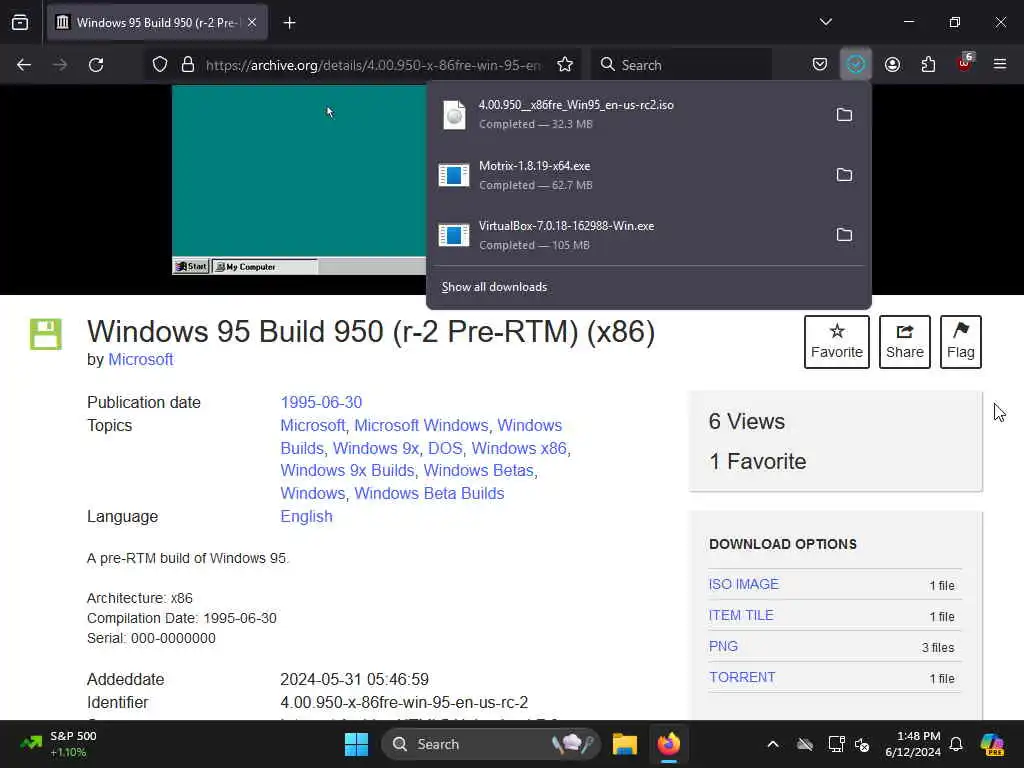Bookmark this page with the star icon

[565, 65]
